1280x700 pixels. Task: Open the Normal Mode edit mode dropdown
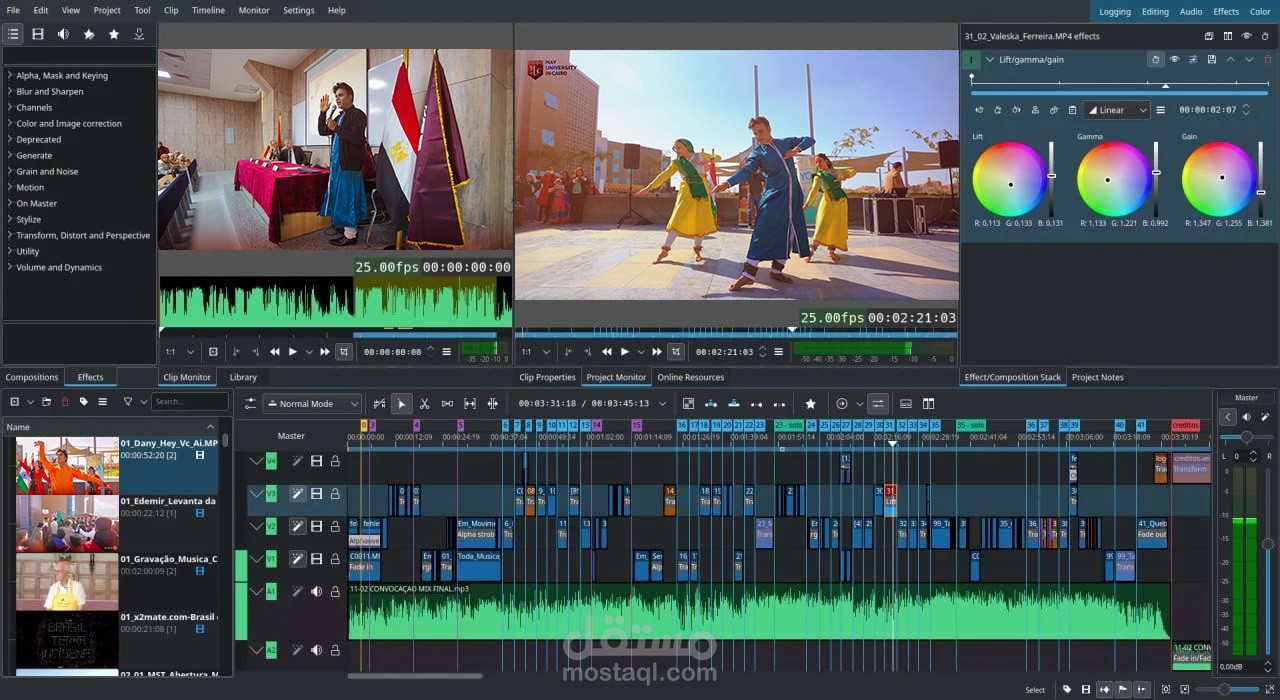(x=313, y=404)
